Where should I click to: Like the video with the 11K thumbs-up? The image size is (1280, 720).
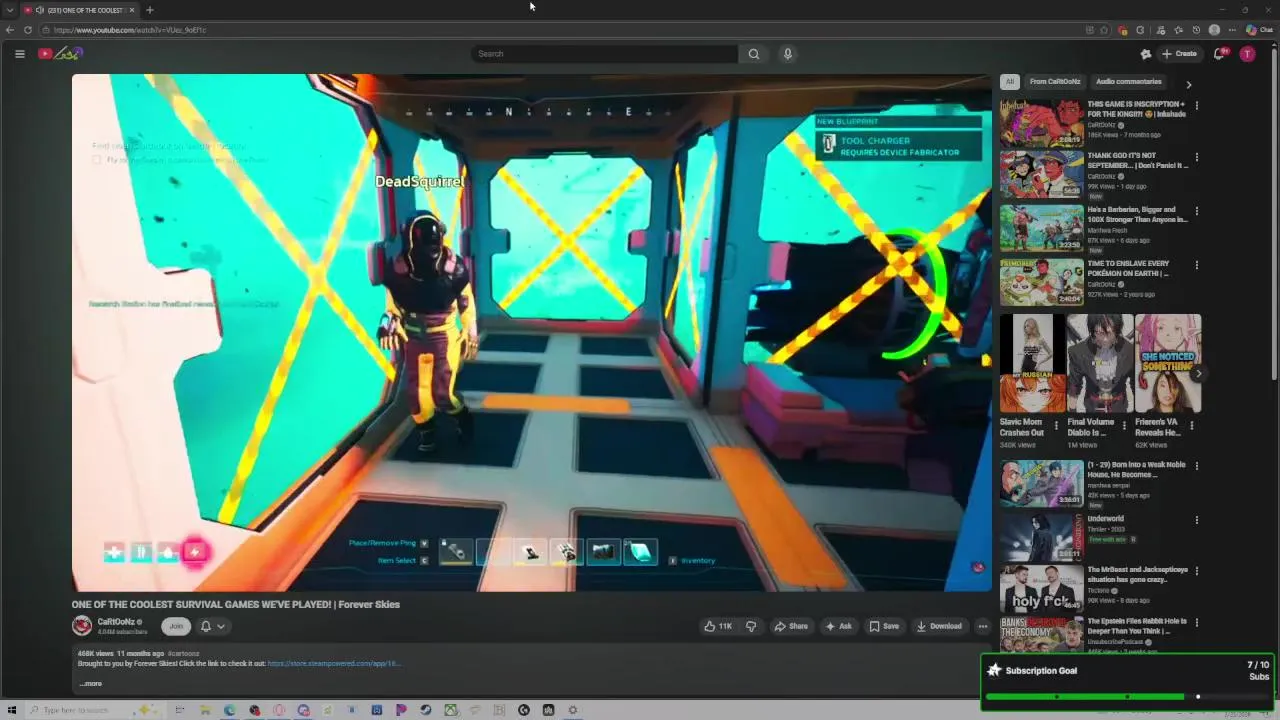pos(718,626)
